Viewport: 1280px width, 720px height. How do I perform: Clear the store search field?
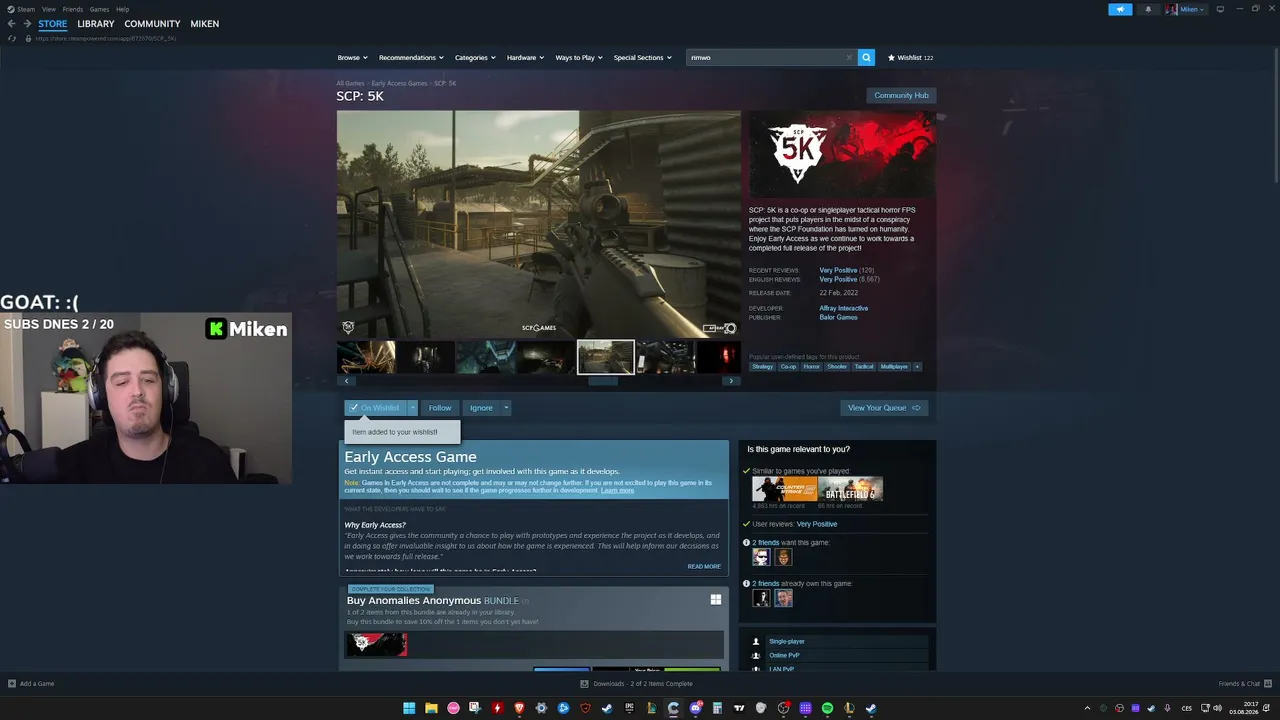(x=849, y=57)
